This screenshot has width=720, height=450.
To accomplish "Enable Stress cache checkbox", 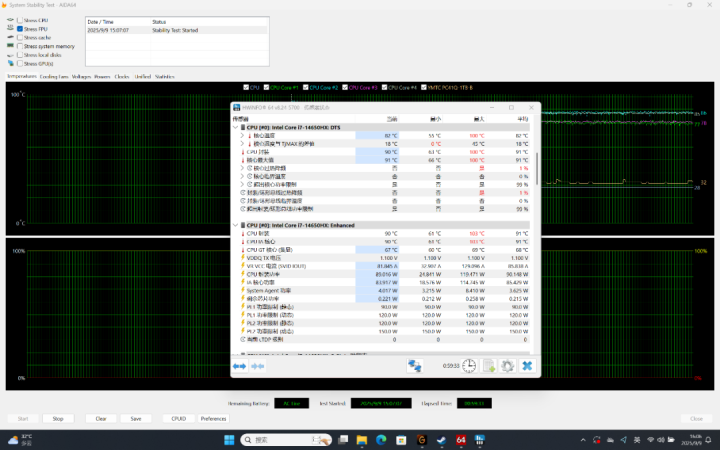I will click(20, 37).
